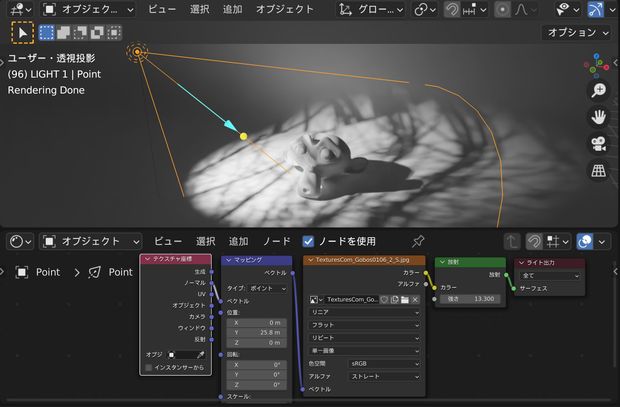Enable the インスタンサーから checkbox
The height and width of the screenshot is (407, 620).
149,367
